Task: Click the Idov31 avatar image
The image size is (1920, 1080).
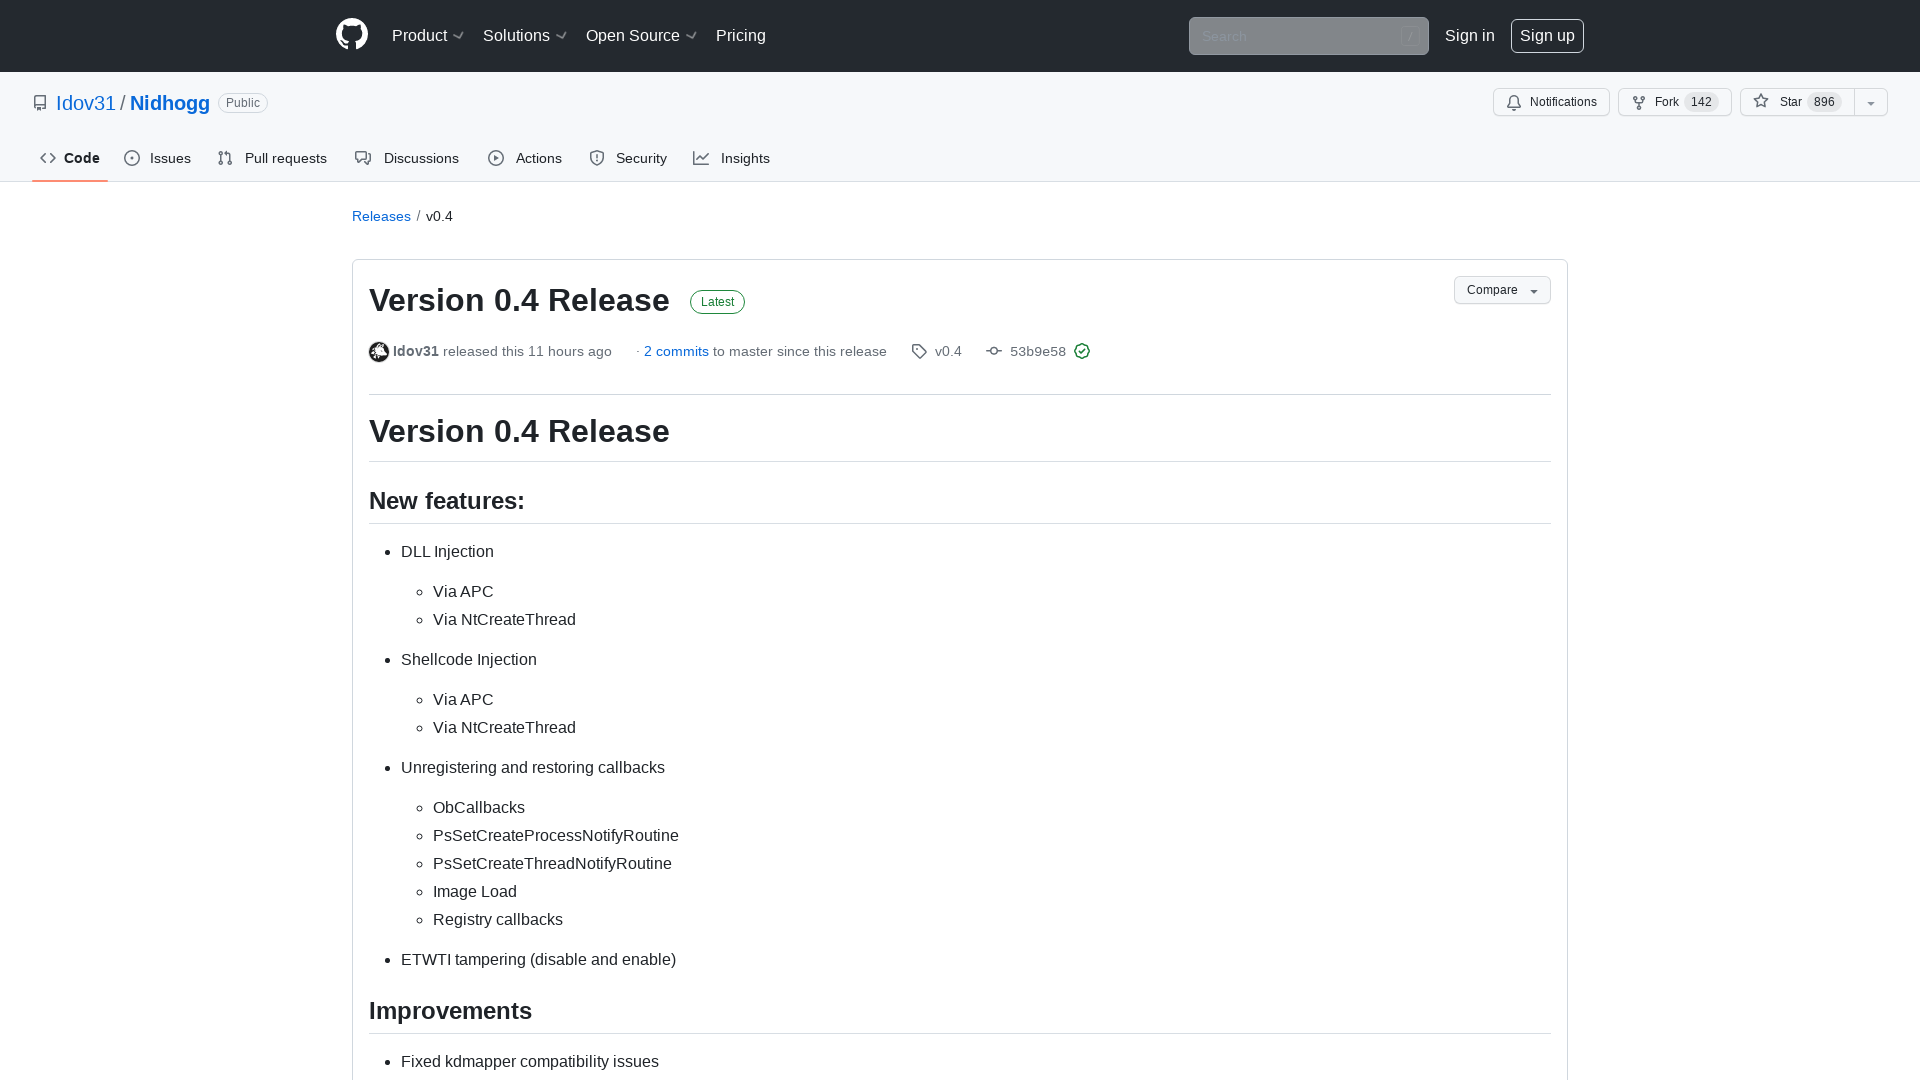Action: pyautogui.click(x=379, y=352)
